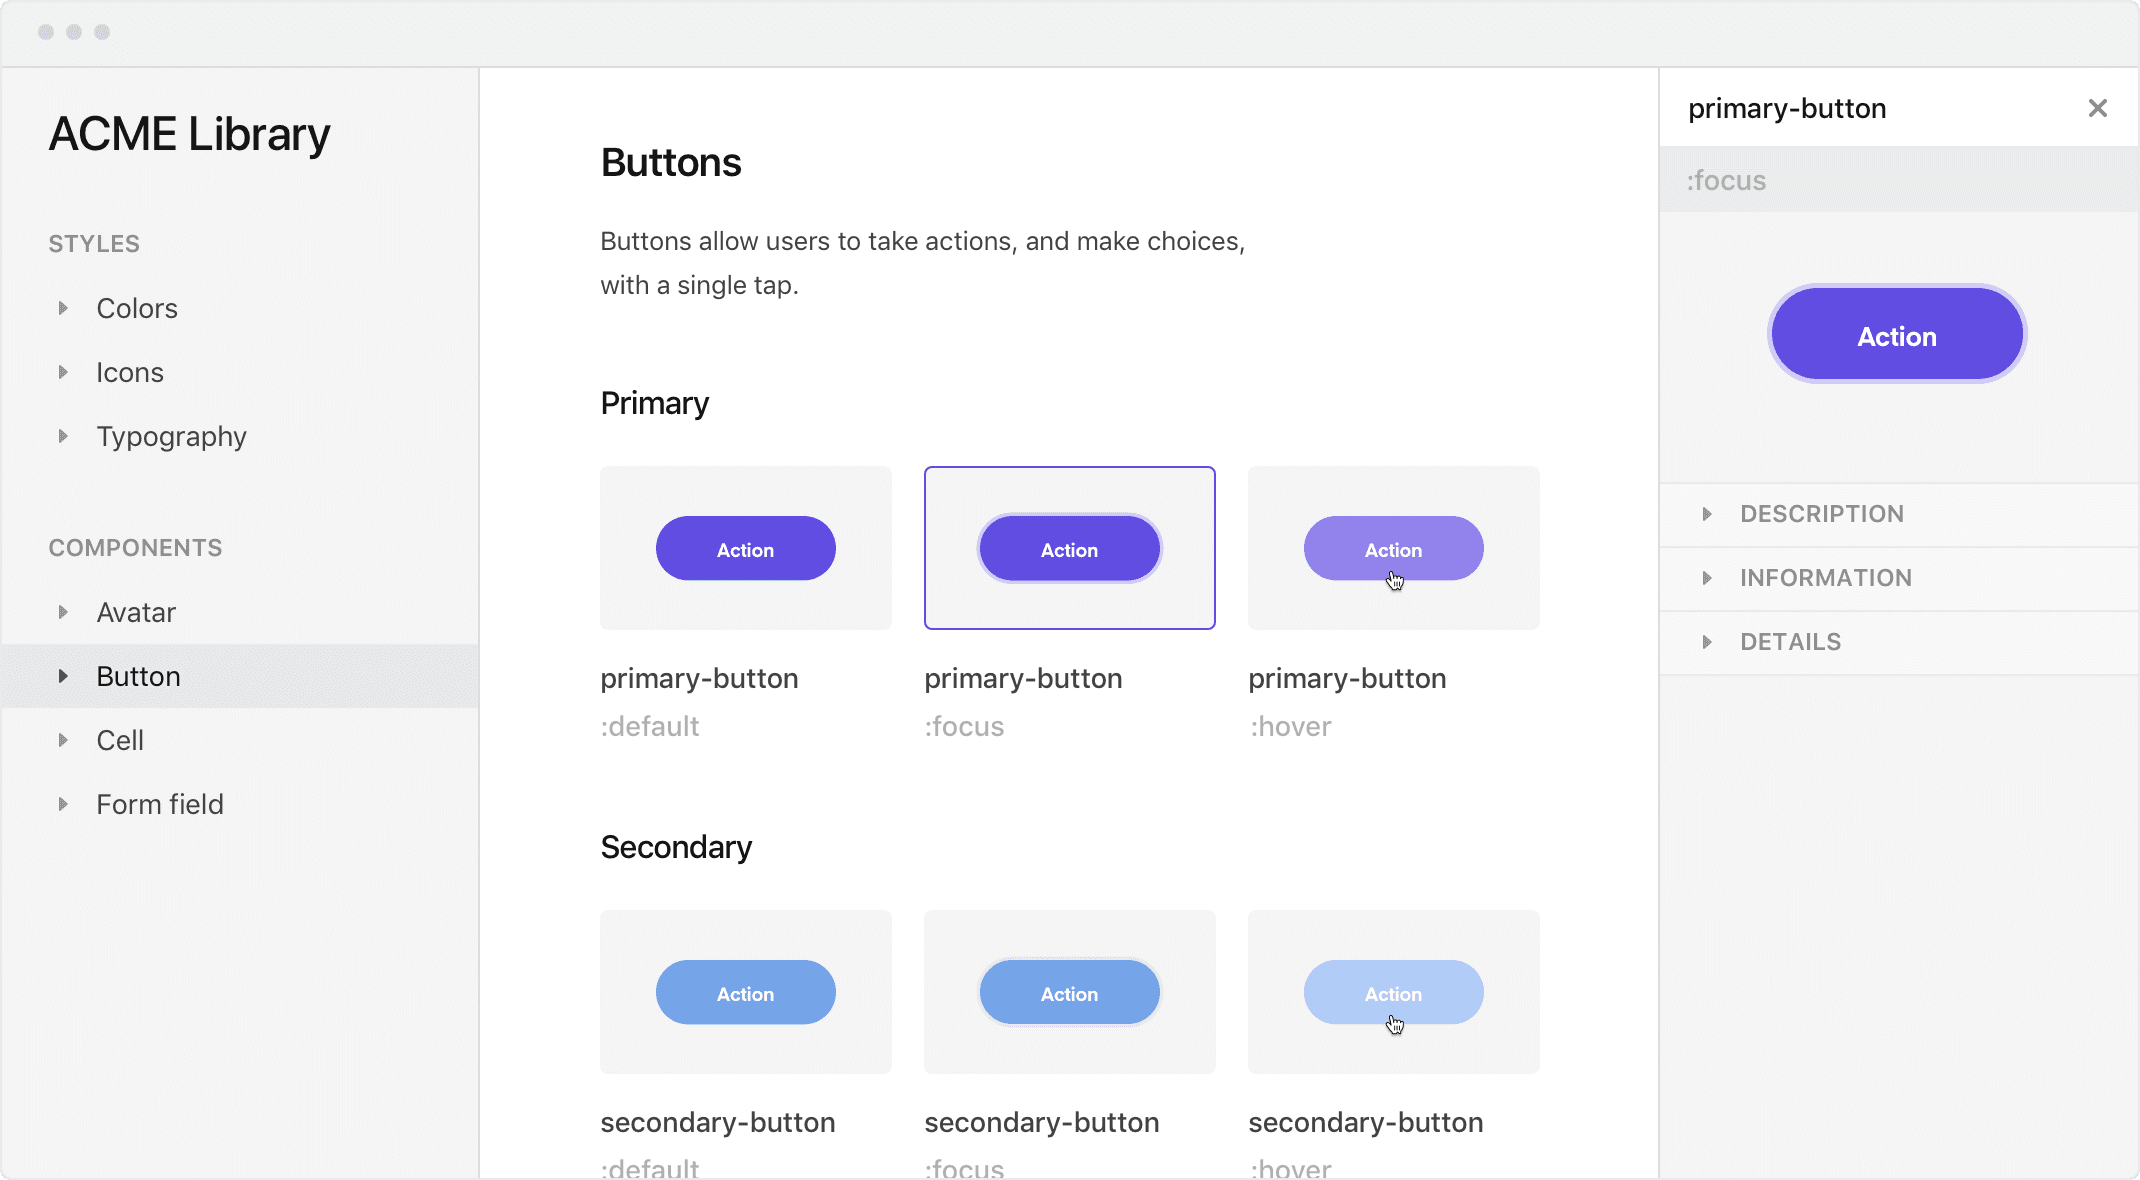This screenshot has height=1180, width=2140.
Task: Expand the Colors tree arrow
Action: tap(63, 308)
